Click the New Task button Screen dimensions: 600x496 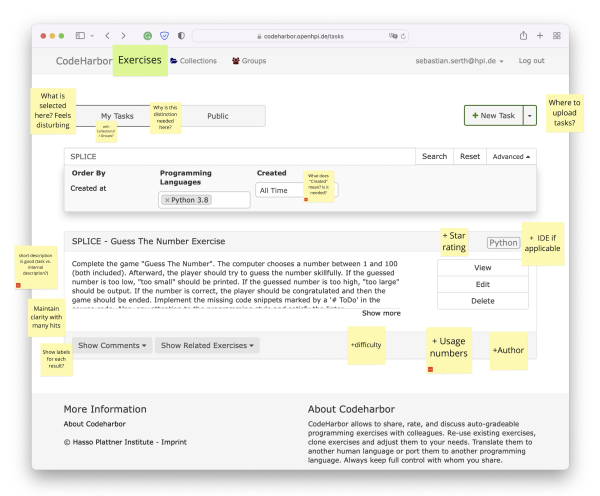(x=494, y=116)
